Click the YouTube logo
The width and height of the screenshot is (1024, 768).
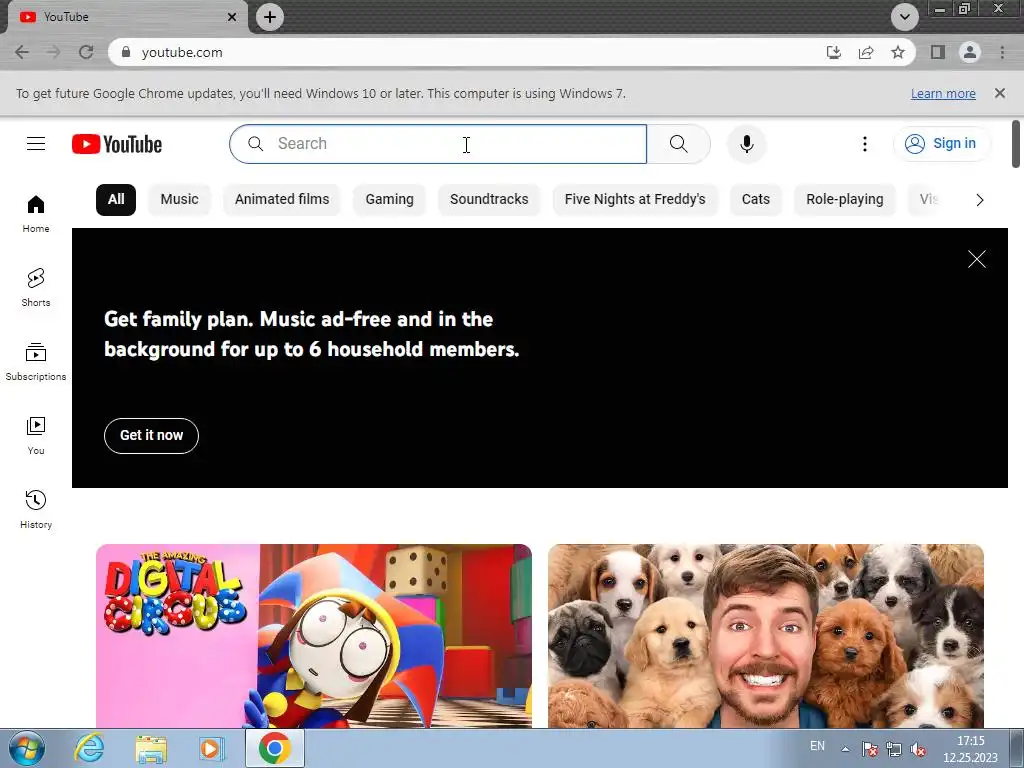[117, 144]
